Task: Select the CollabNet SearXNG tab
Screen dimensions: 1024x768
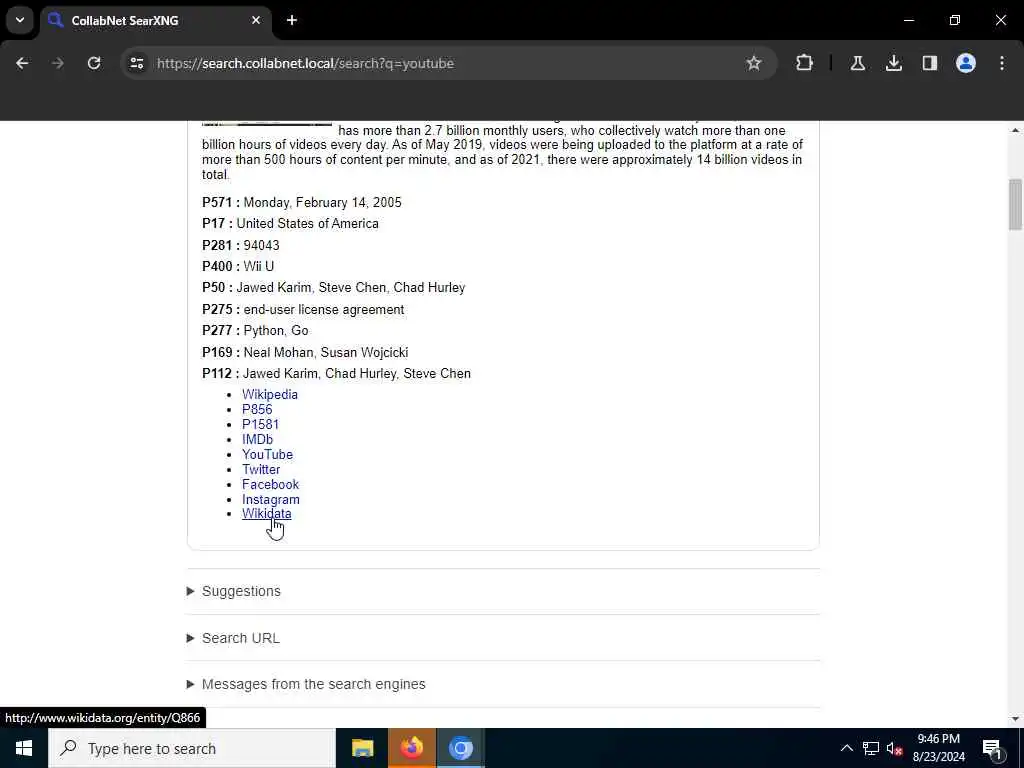Action: tap(157, 20)
